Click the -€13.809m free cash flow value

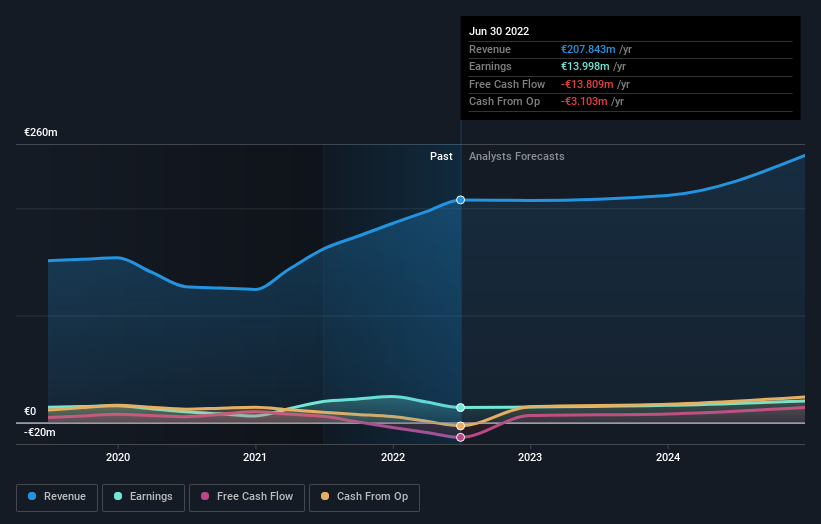click(x=587, y=84)
